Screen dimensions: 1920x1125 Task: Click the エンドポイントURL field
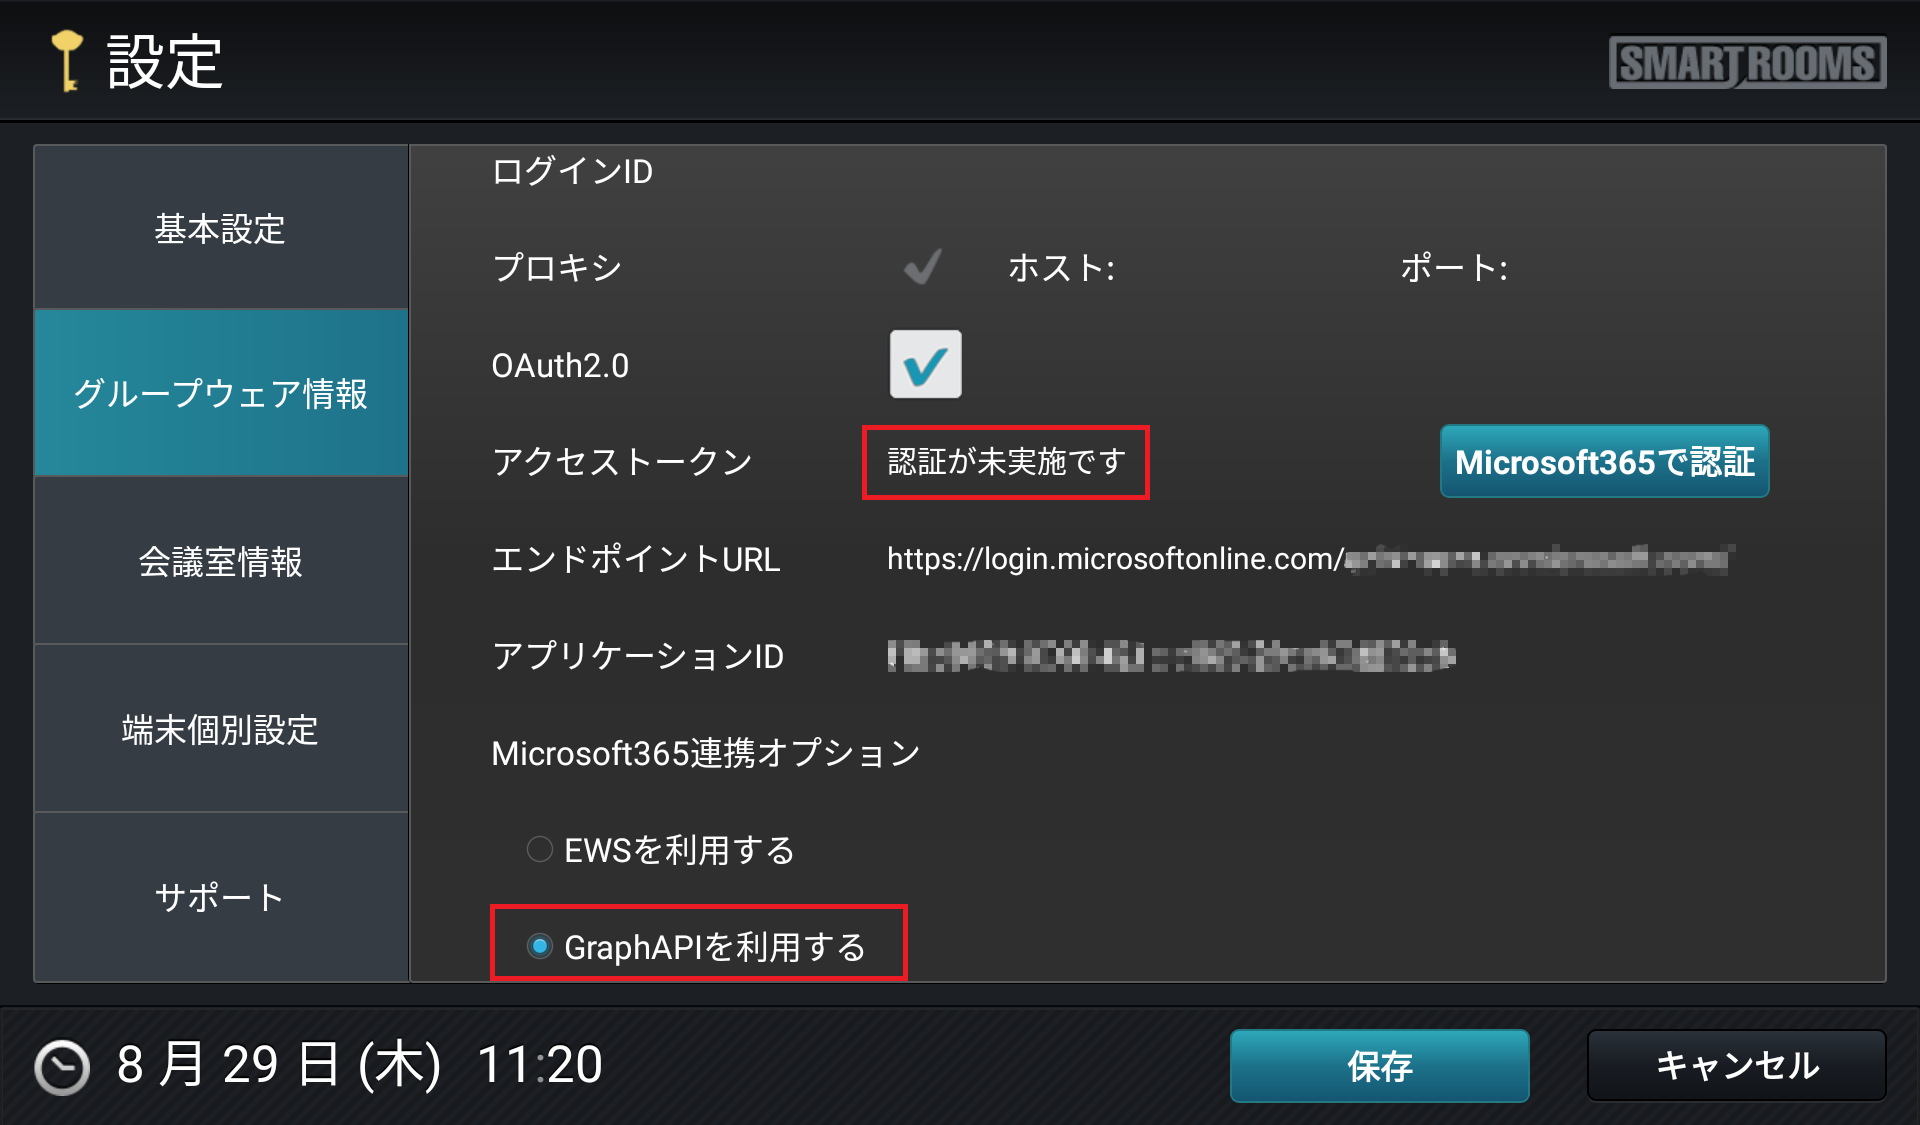coord(1310,558)
